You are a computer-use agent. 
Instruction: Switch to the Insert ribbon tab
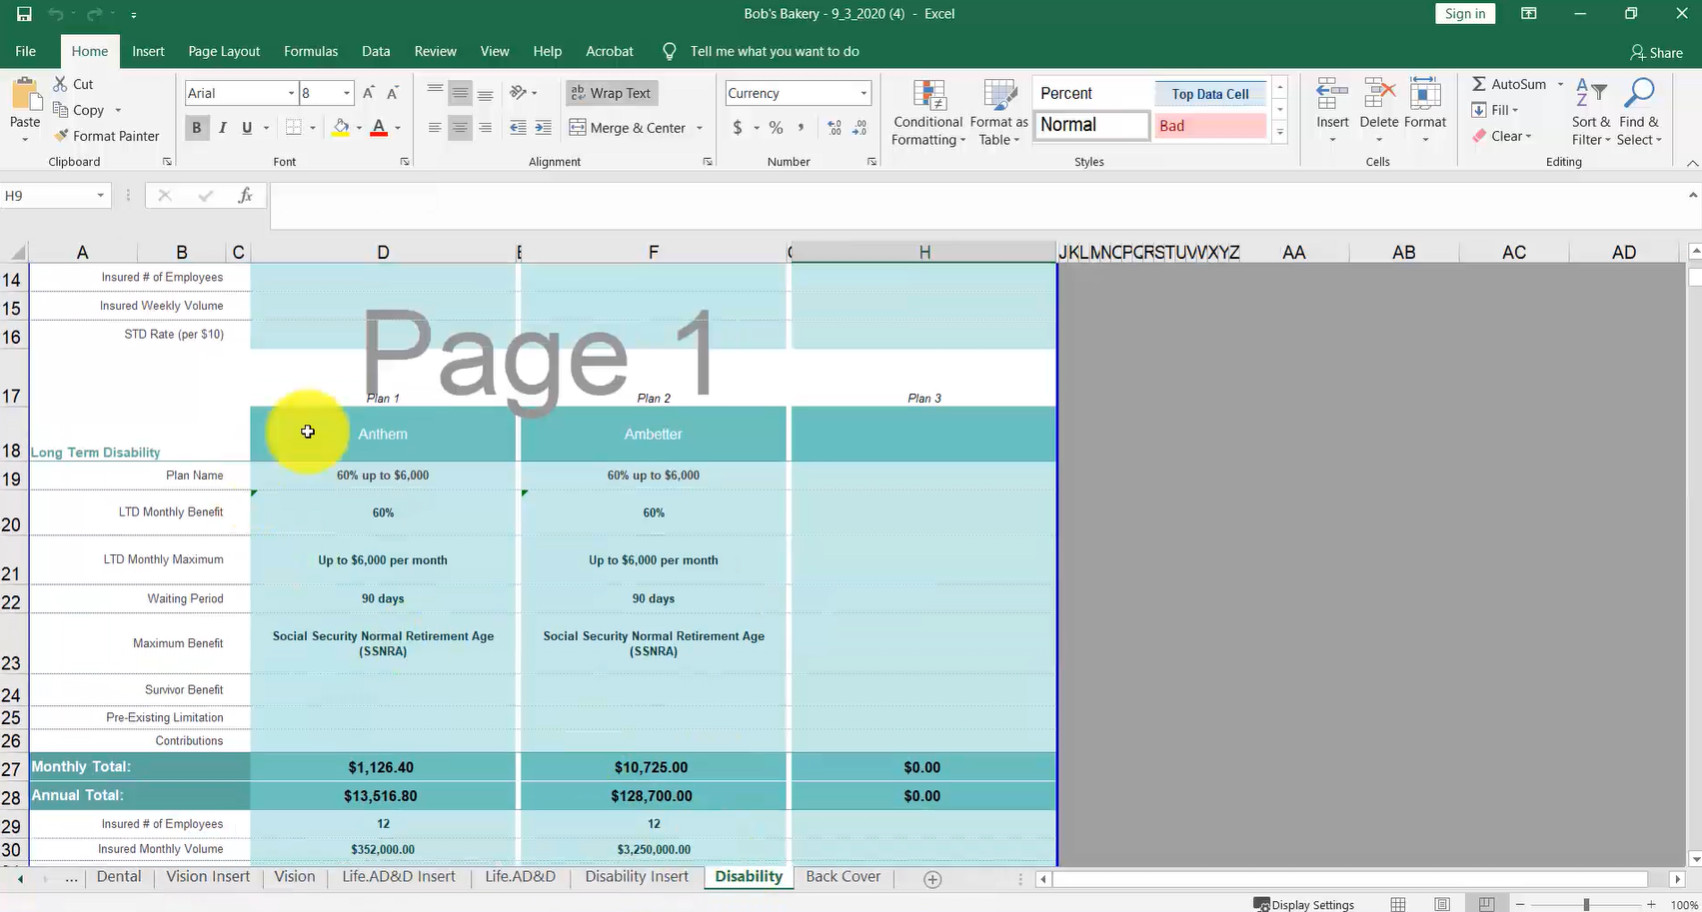pos(148,51)
